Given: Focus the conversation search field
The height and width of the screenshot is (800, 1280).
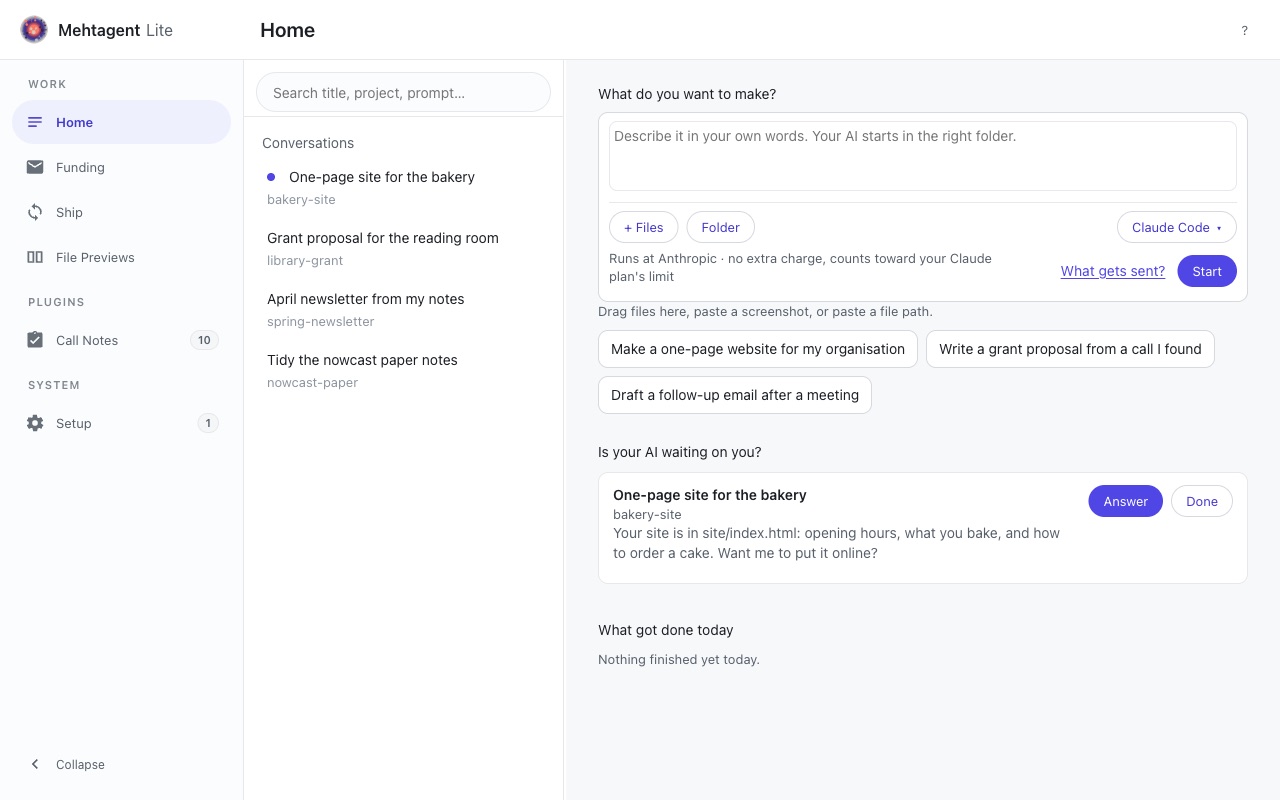Looking at the screenshot, I should click(x=403, y=92).
